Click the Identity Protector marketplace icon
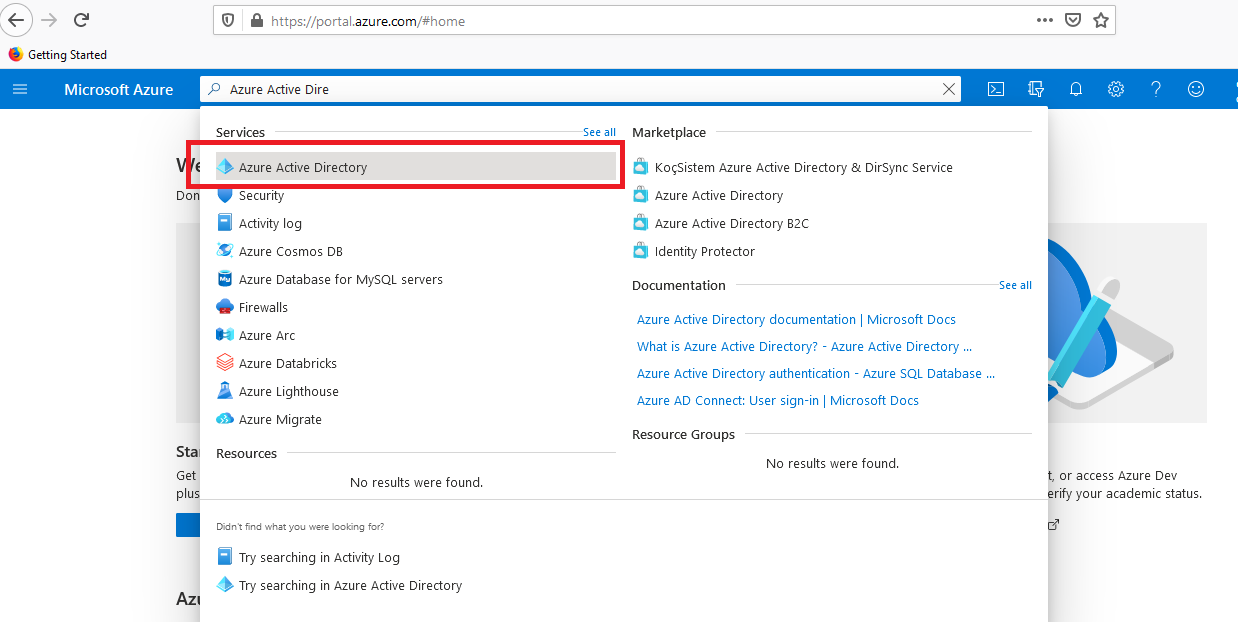Image resolution: width=1238 pixels, height=622 pixels. tap(641, 251)
